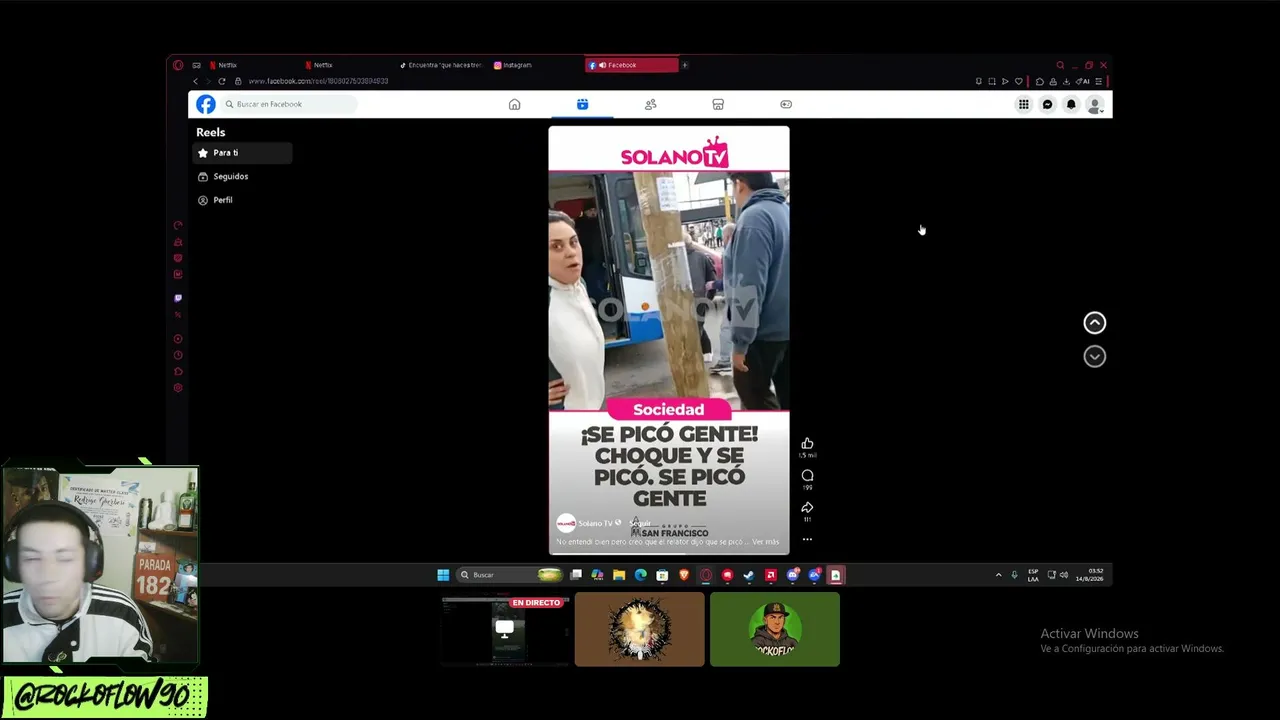The width and height of the screenshot is (1280, 720).
Task: Open the Facebook home logo
Action: 205,104
